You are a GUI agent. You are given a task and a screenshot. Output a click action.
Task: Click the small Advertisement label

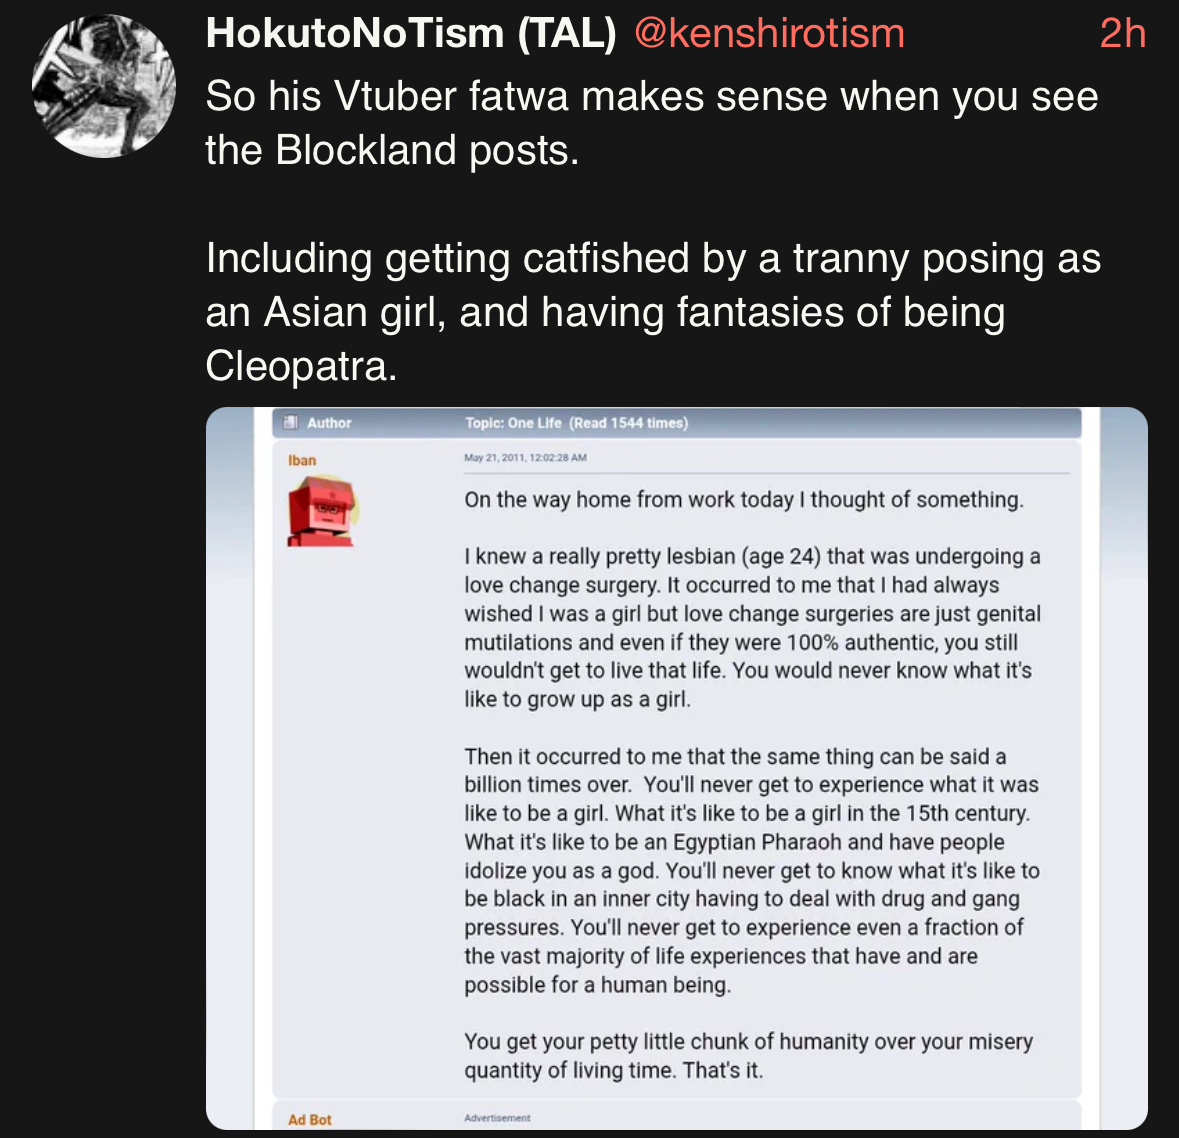(x=497, y=1118)
